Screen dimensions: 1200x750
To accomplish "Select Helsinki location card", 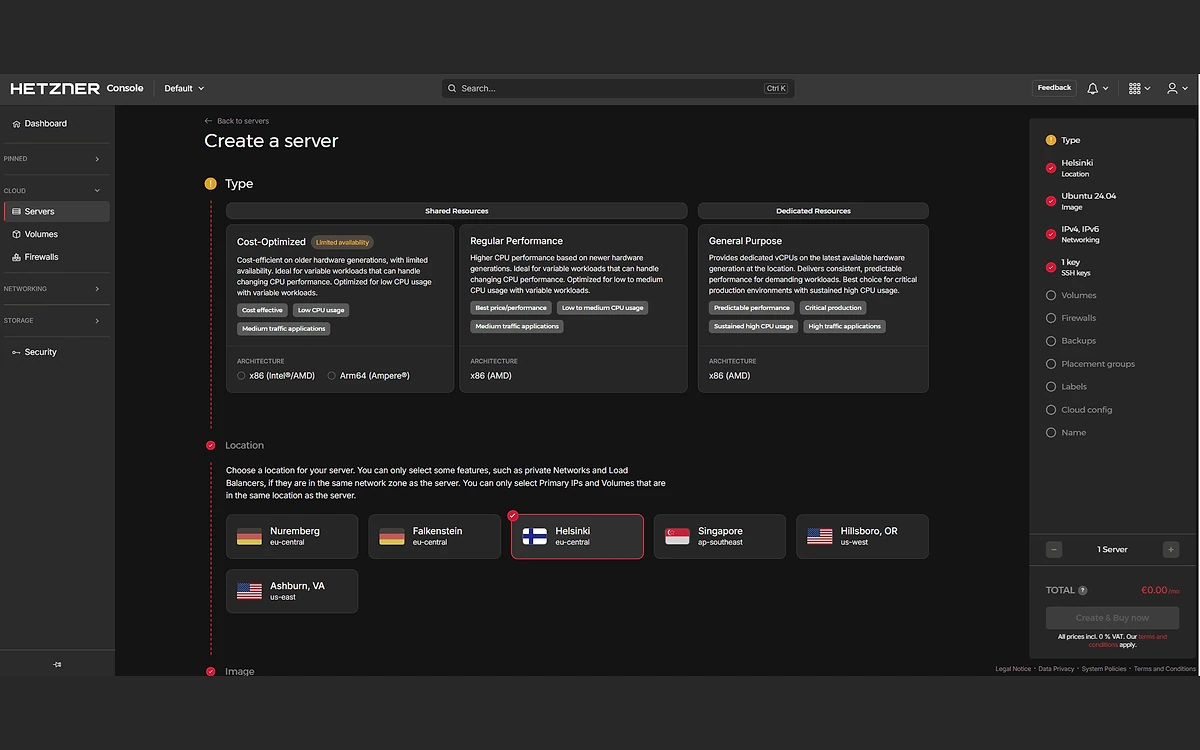I will coord(577,536).
